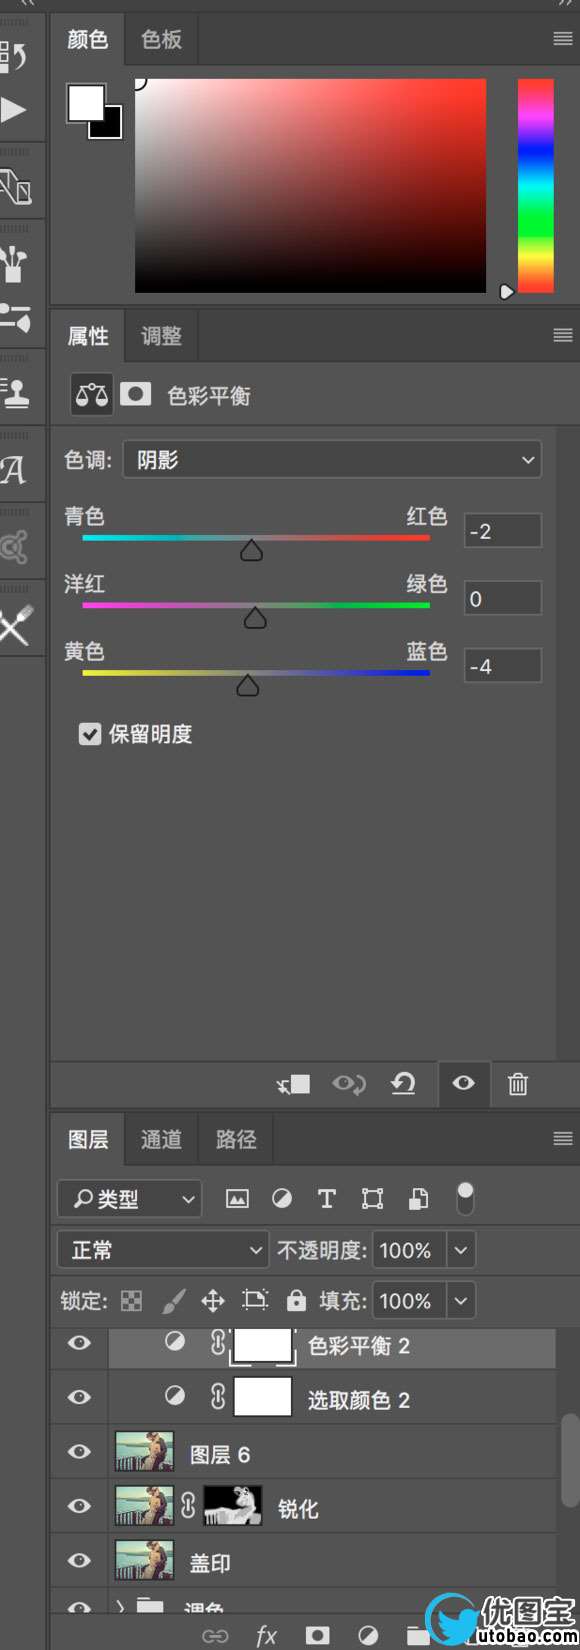The height and width of the screenshot is (1650, 580).
Task: Click the reset adjustment defaults icon
Action: (x=403, y=1083)
